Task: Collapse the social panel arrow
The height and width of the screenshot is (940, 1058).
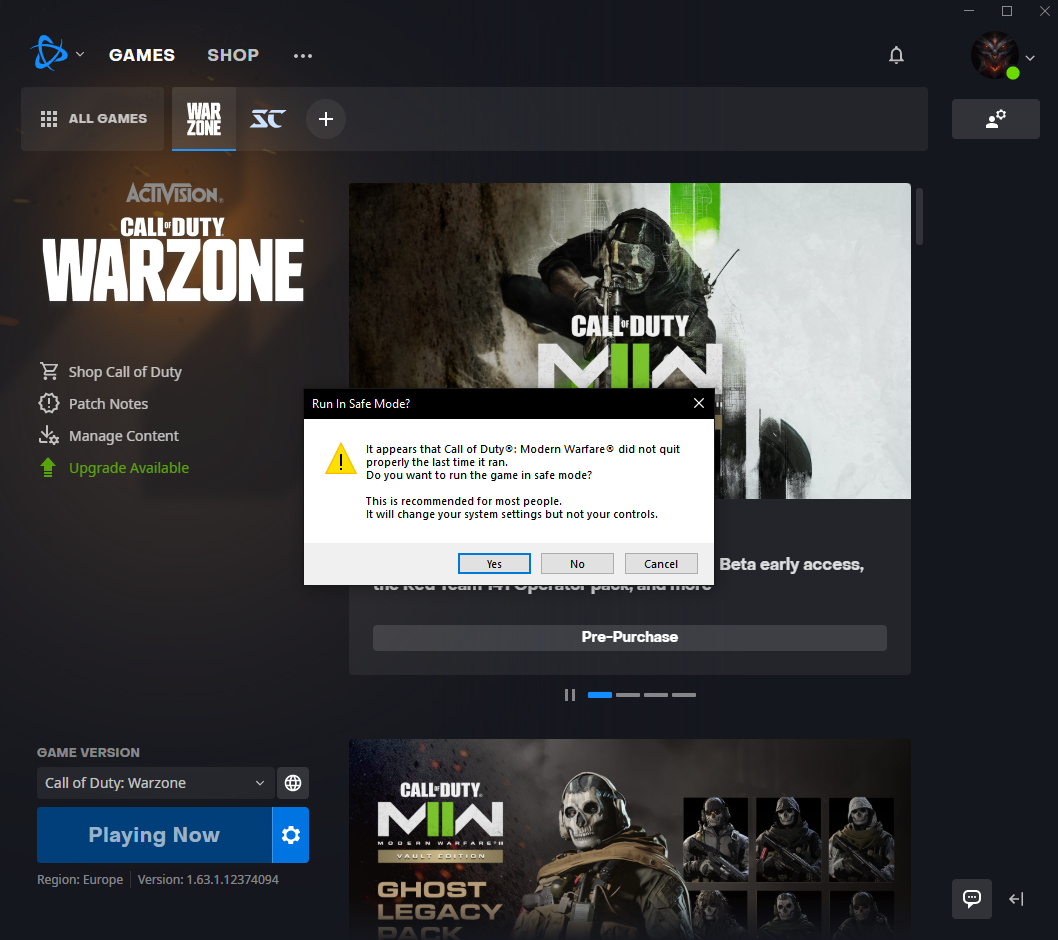Action: point(1016,899)
